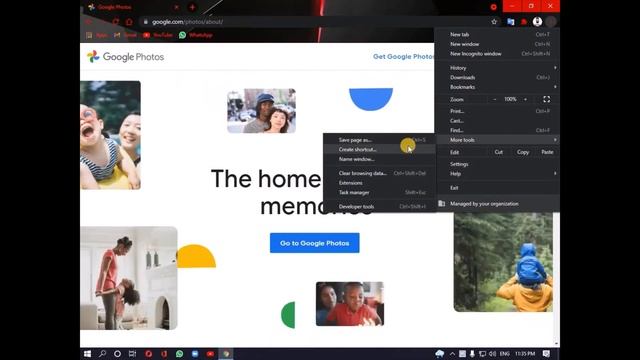Screen dimensions: 640x360
Task: Expand the More tools submenu
Action: [498, 140]
